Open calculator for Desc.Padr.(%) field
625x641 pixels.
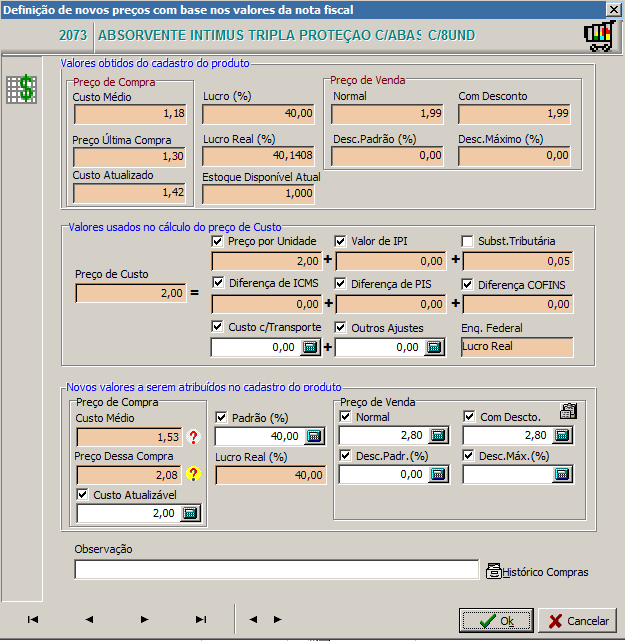coord(438,474)
